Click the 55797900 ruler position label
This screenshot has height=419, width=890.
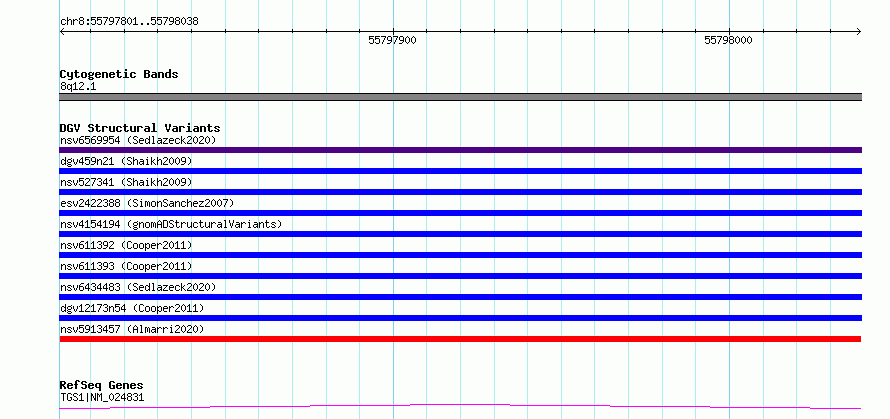(x=392, y=40)
